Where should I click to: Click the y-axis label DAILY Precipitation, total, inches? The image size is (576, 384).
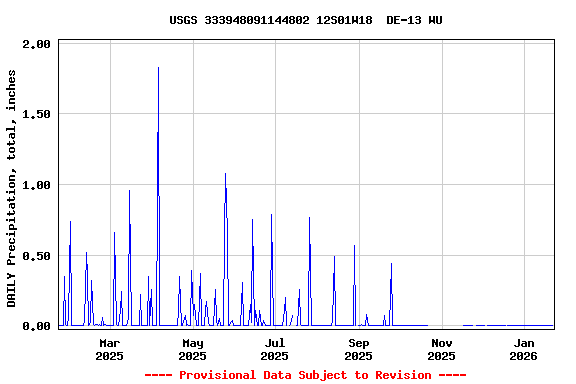point(11,188)
